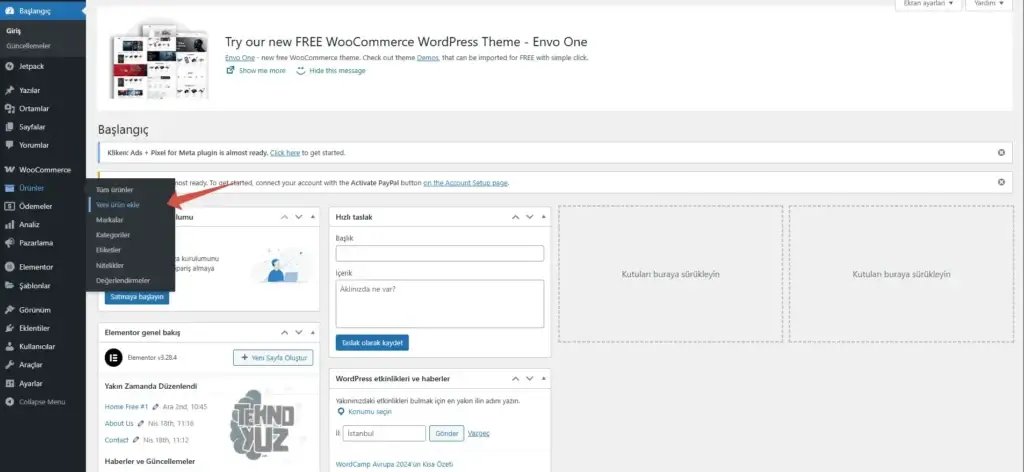Click the Sayfalar pages icon
The width and height of the screenshot is (1024, 472).
(9, 127)
